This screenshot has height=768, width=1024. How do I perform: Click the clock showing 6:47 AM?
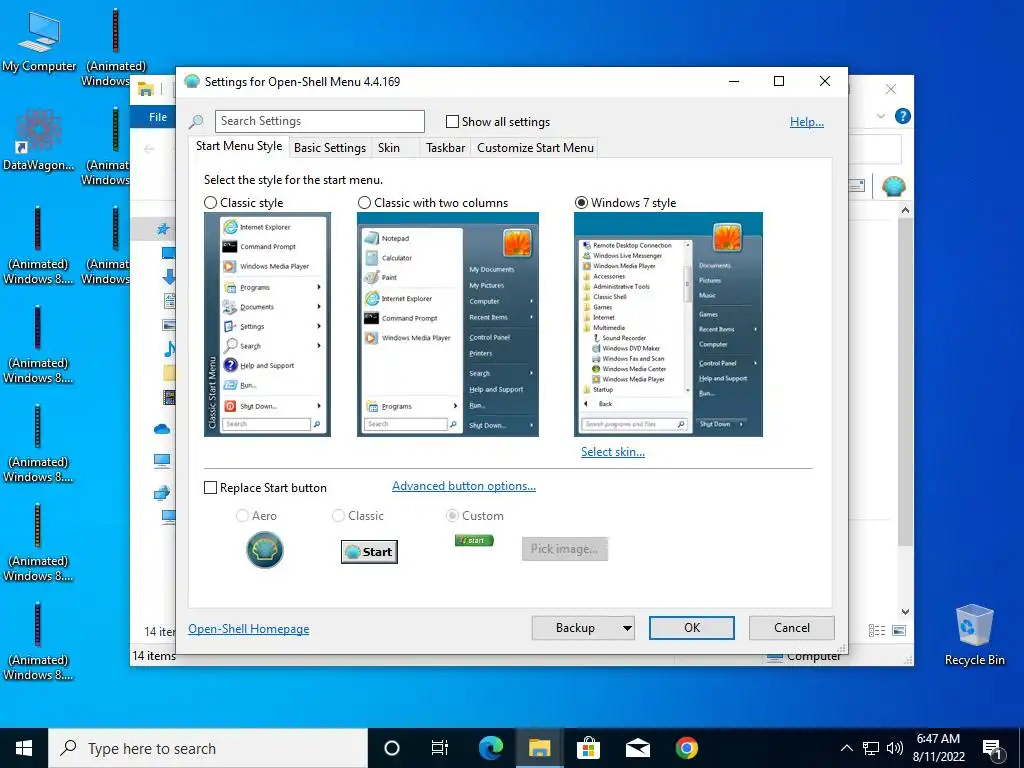[x=938, y=739]
